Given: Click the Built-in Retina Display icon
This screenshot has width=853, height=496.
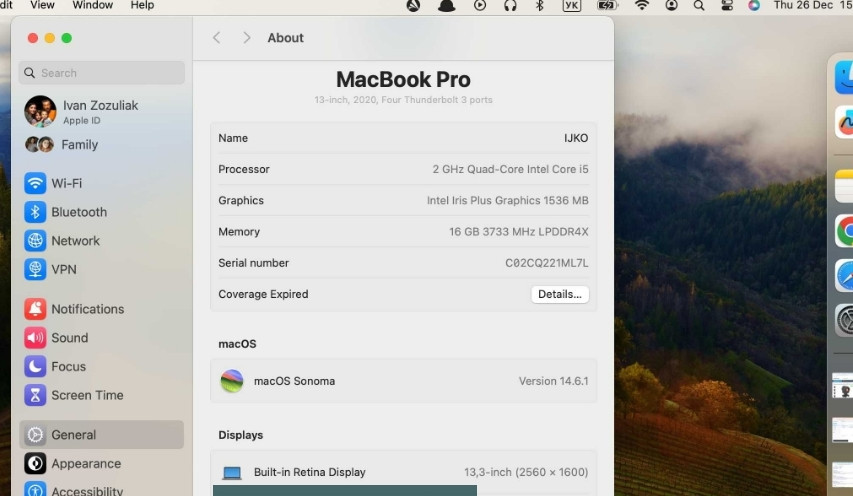Looking at the screenshot, I should 232,473.
